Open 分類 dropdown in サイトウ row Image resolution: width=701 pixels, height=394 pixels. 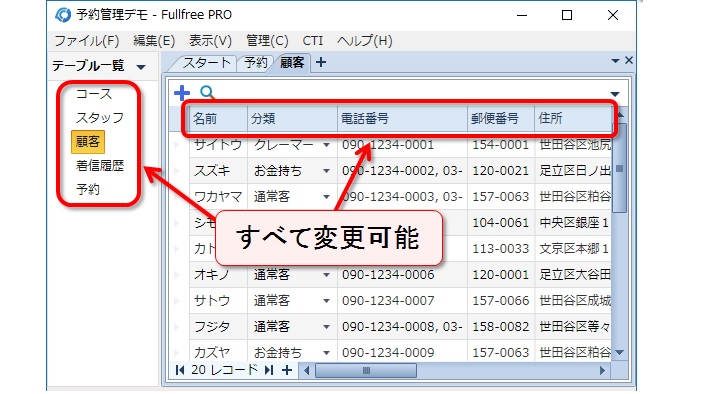point(326,145)
